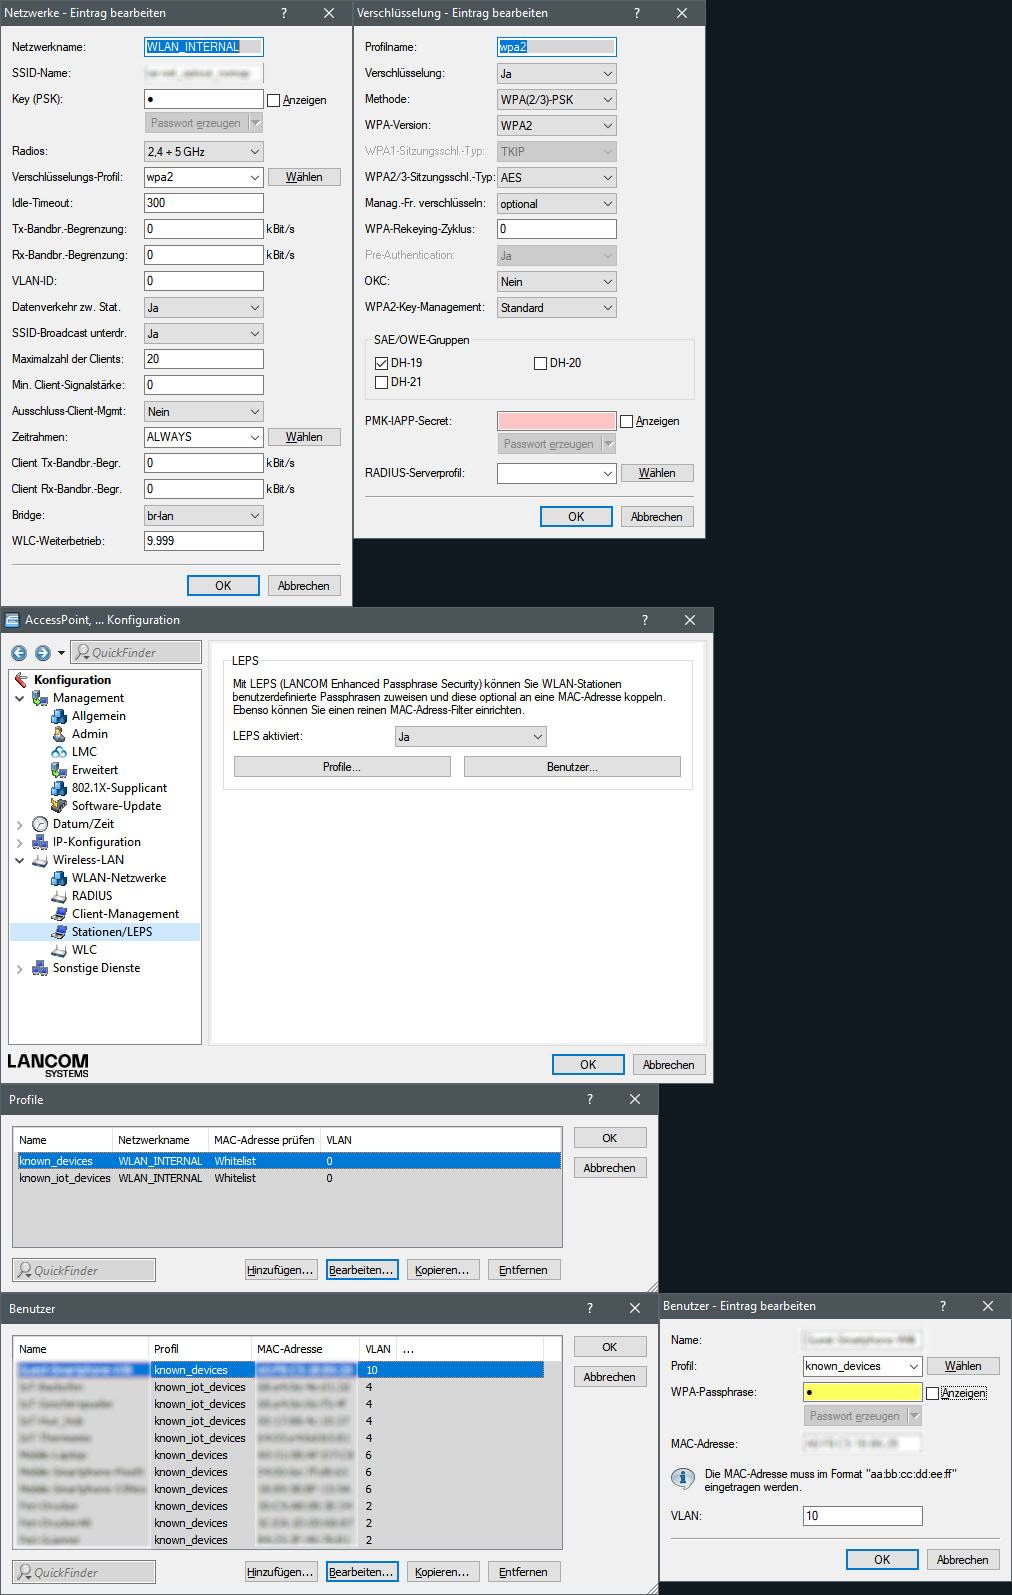The height and width of the screenshot is (1595, 1012).
Task: Click the Benutzer... button in LEPS section
Action: point(572,767)
